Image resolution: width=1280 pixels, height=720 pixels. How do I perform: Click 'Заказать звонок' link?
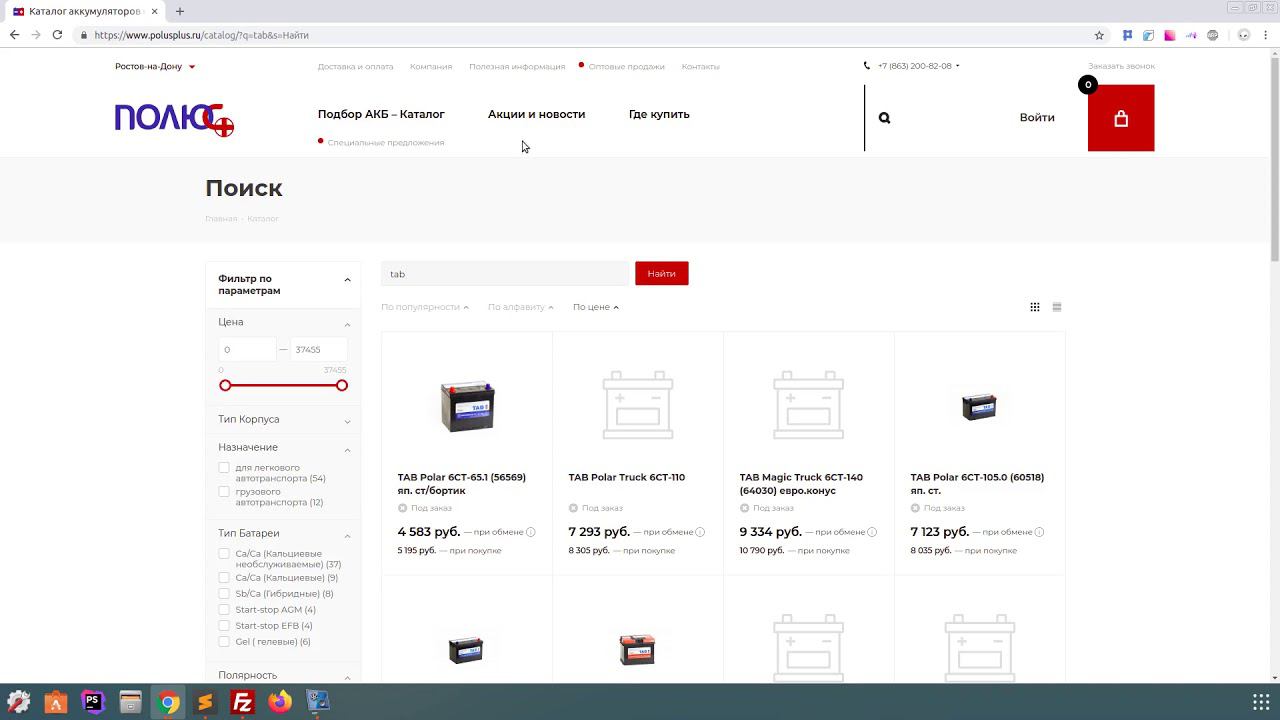click(x=1121, y=66)
